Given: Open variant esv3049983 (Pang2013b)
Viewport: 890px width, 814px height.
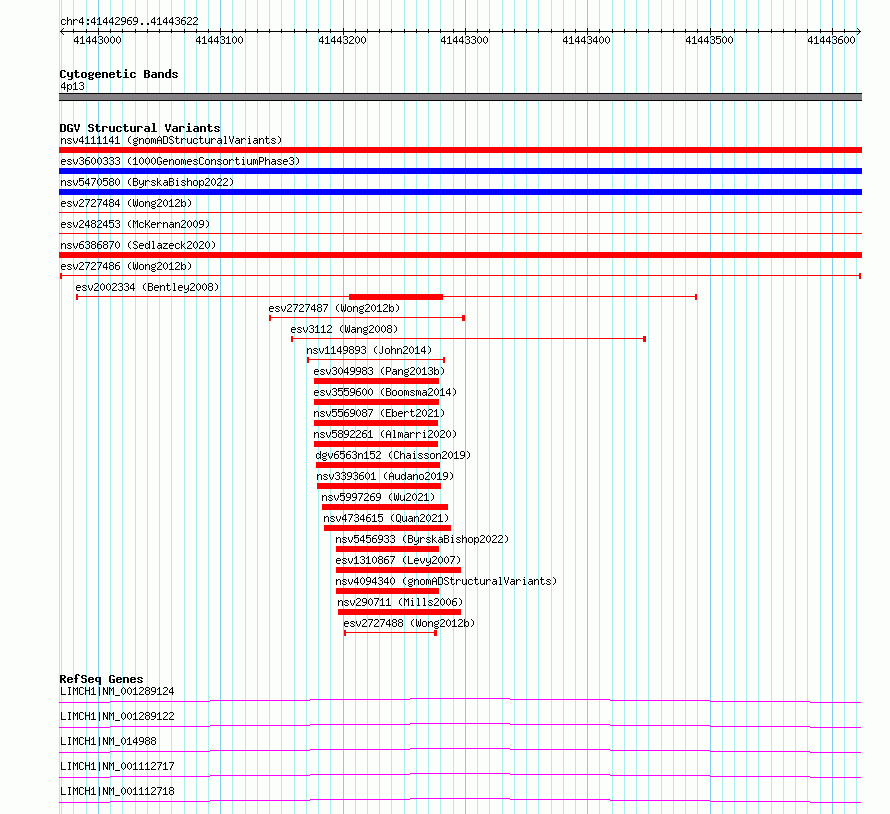Looking at the screenshot, I should [379, 371].
